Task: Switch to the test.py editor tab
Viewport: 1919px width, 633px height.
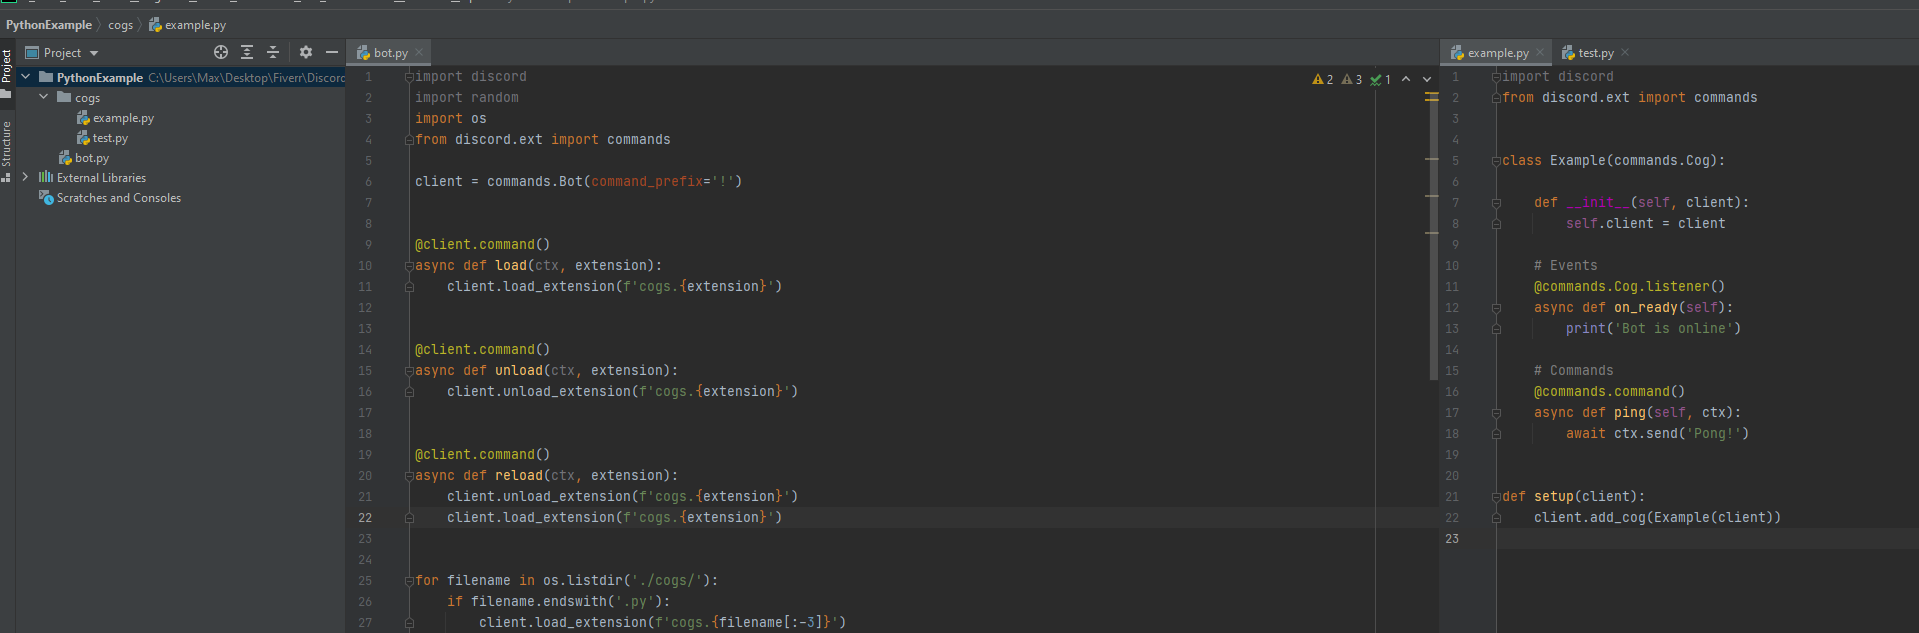Action: pyautogui.click(x=1595, y=53)
